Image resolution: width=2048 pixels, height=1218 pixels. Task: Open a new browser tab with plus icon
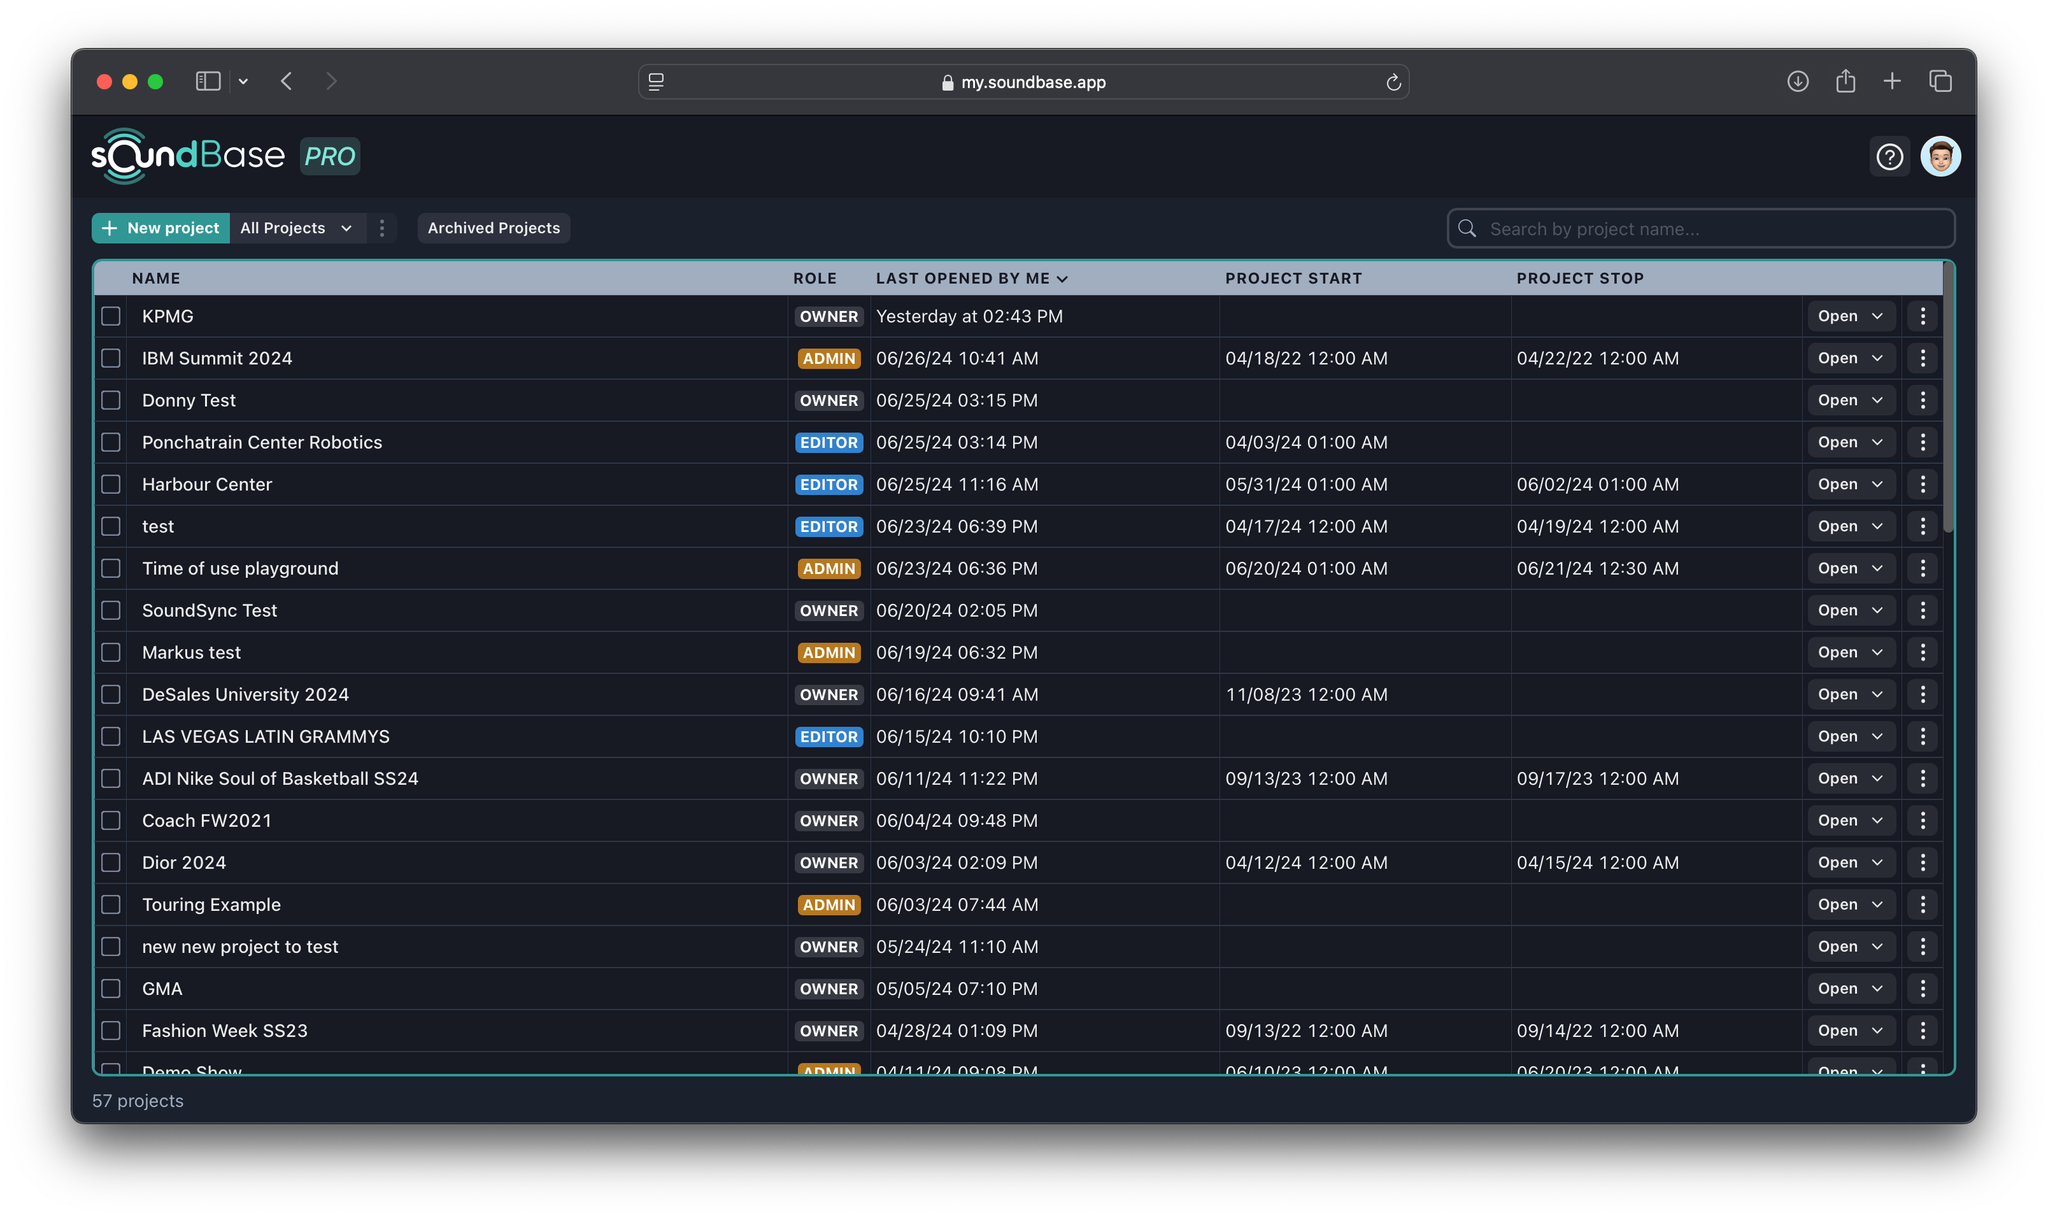click(x=1892, y=81)
